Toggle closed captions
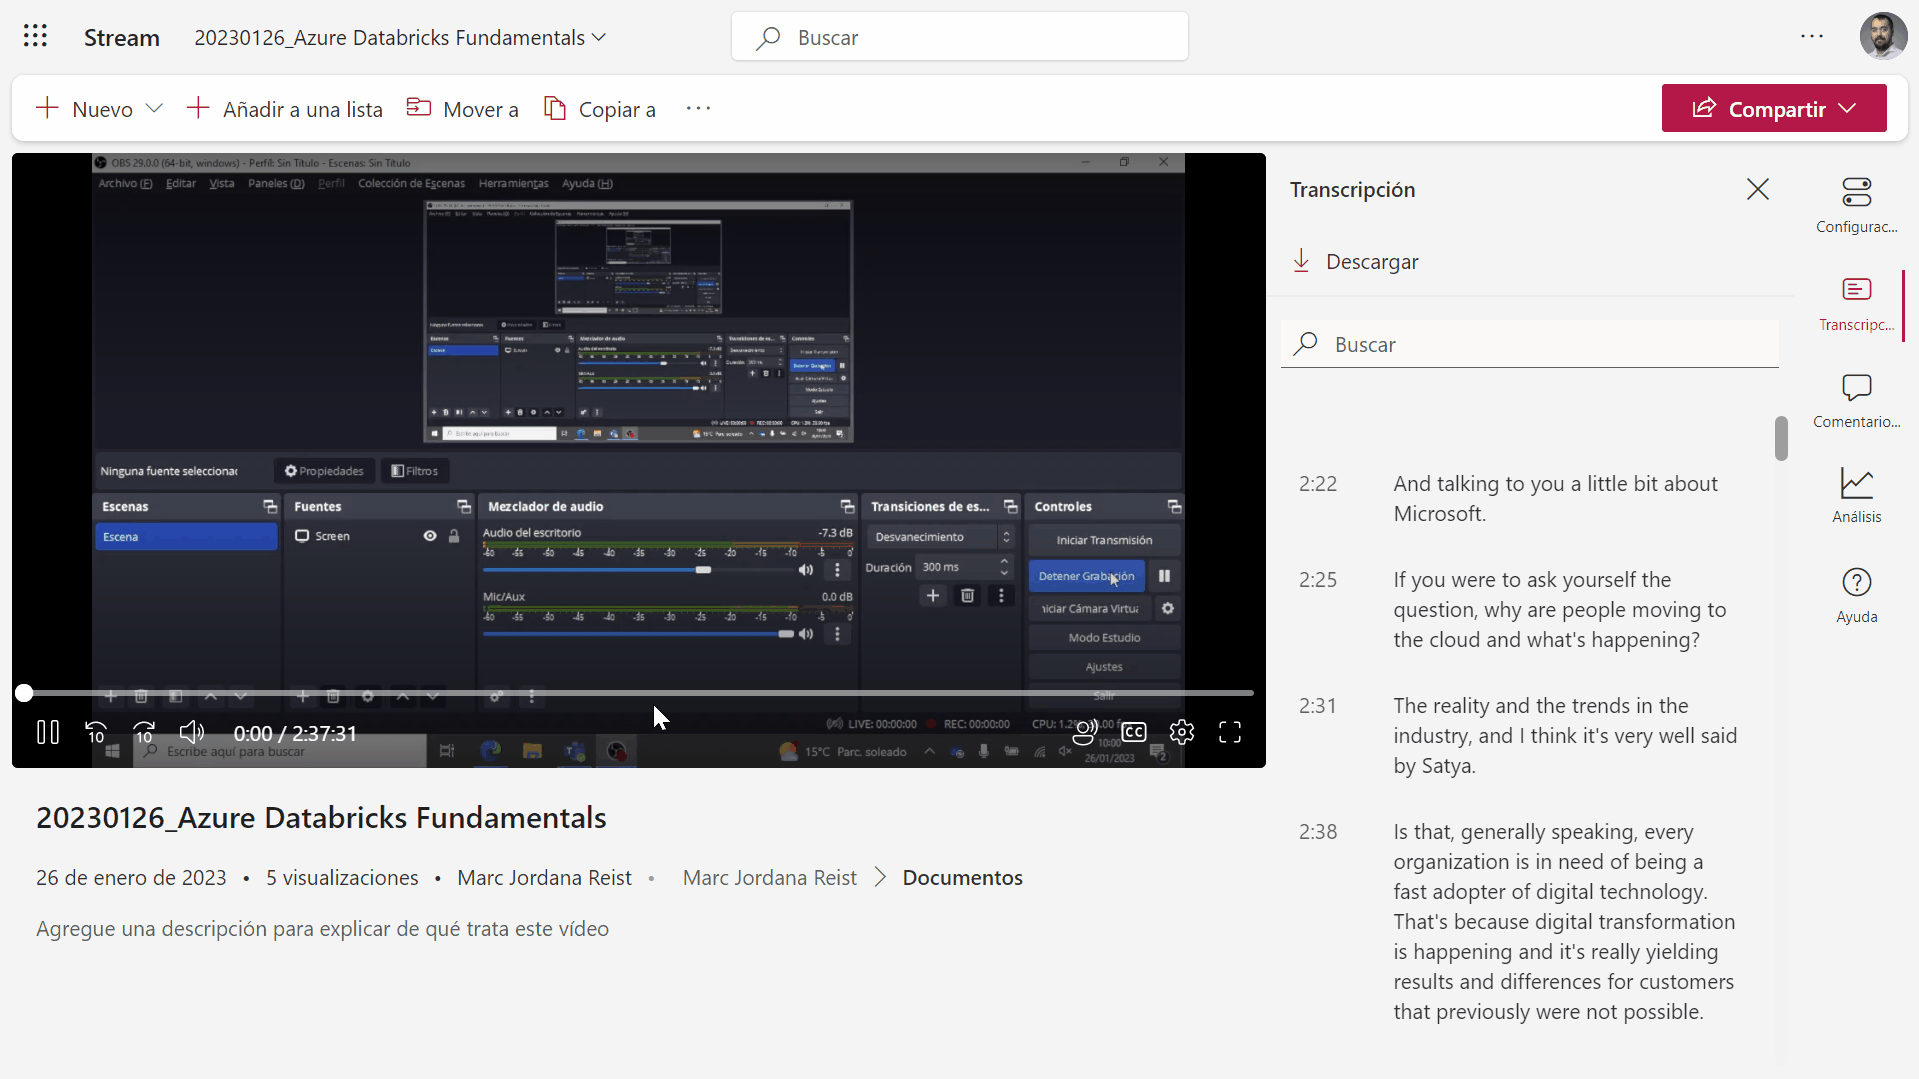 [1134, 732]
